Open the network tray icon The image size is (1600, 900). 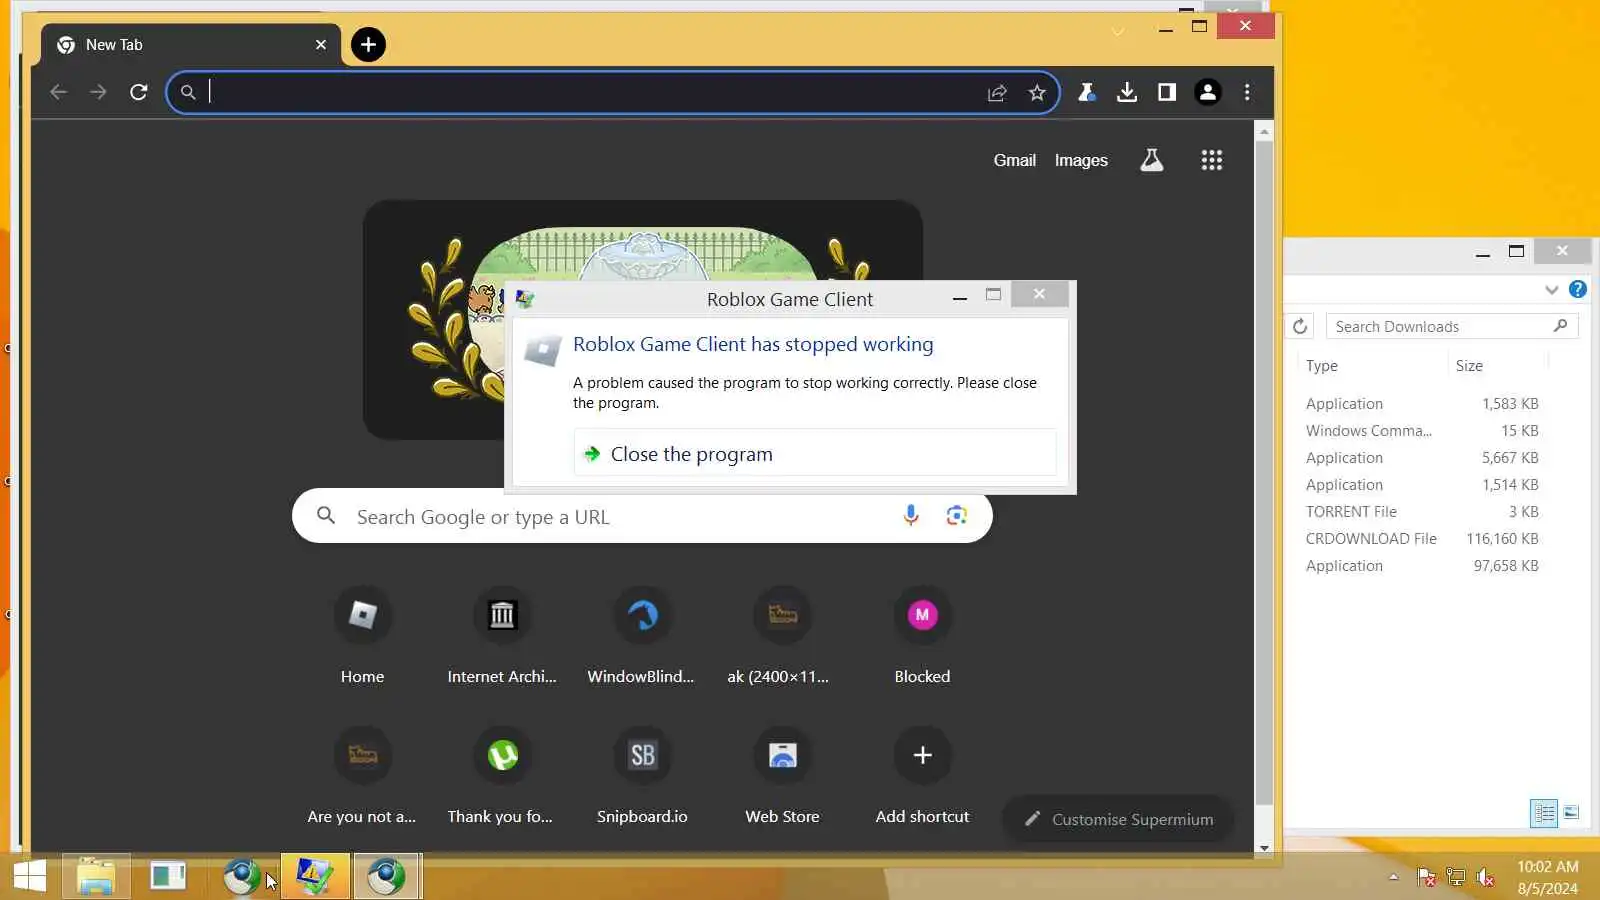(1456, 877)
